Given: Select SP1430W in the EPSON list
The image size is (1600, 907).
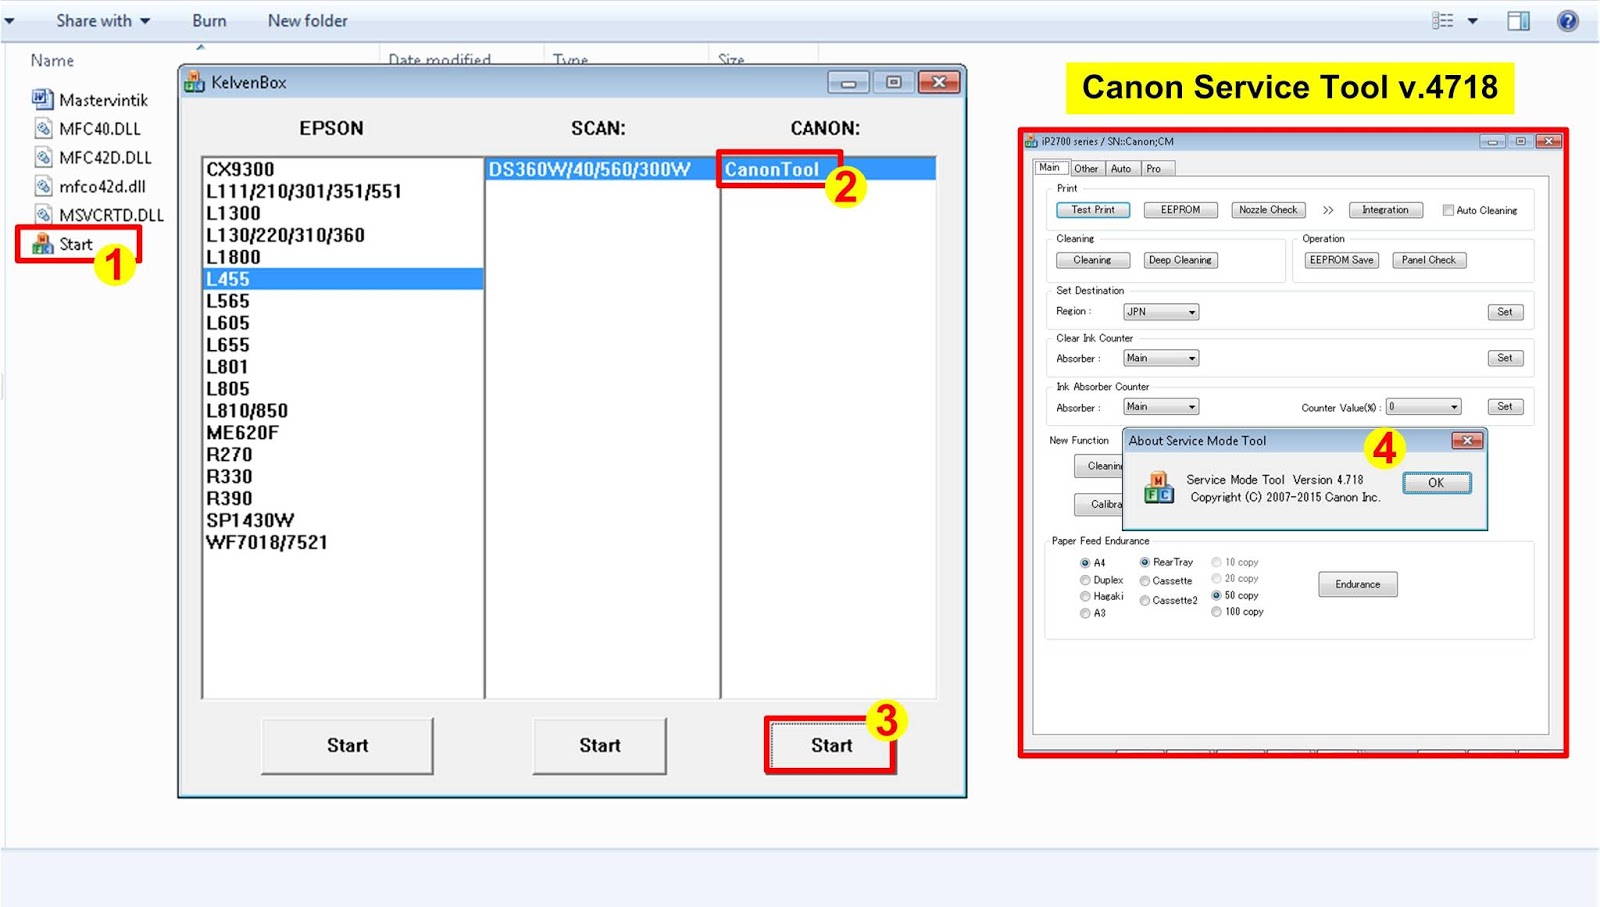Looking at the screenshot, I should pyautogui.click(x=343, y=520).
